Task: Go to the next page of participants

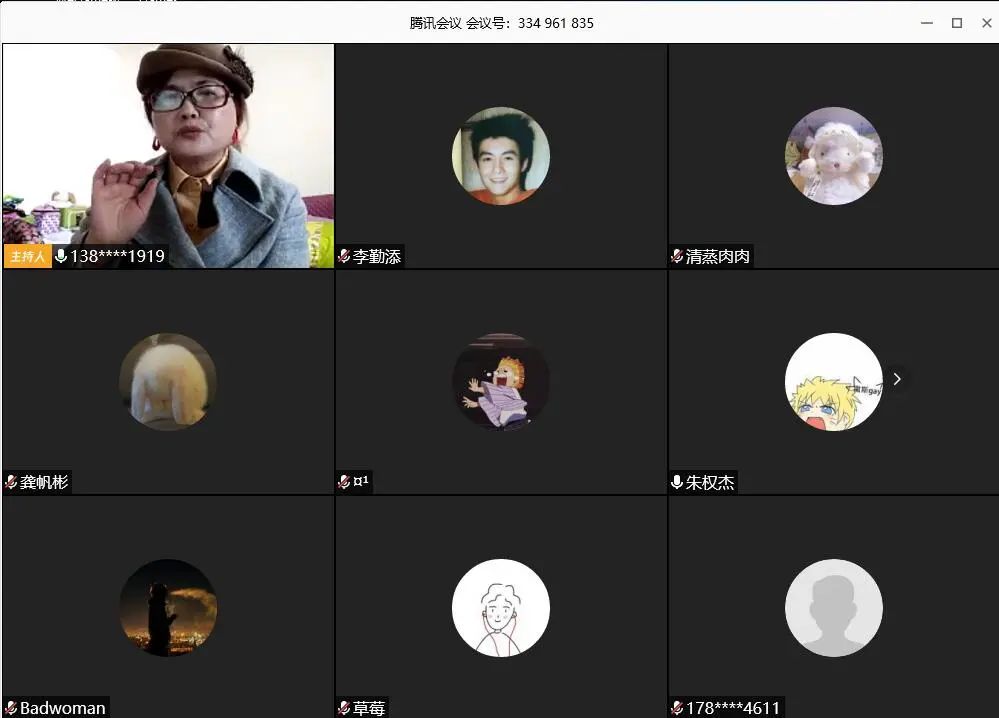Action: point(897,379)
